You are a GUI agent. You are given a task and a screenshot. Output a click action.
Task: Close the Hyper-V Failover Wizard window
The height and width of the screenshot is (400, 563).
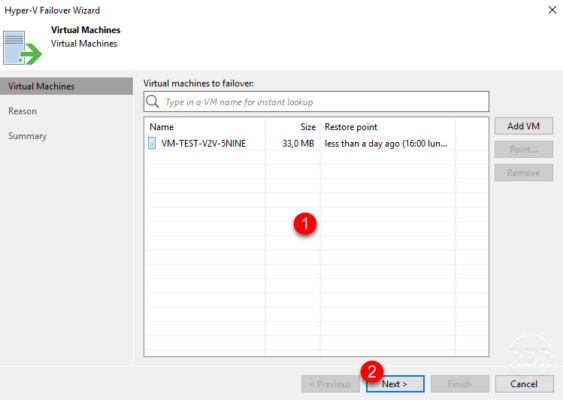point(552,10)
